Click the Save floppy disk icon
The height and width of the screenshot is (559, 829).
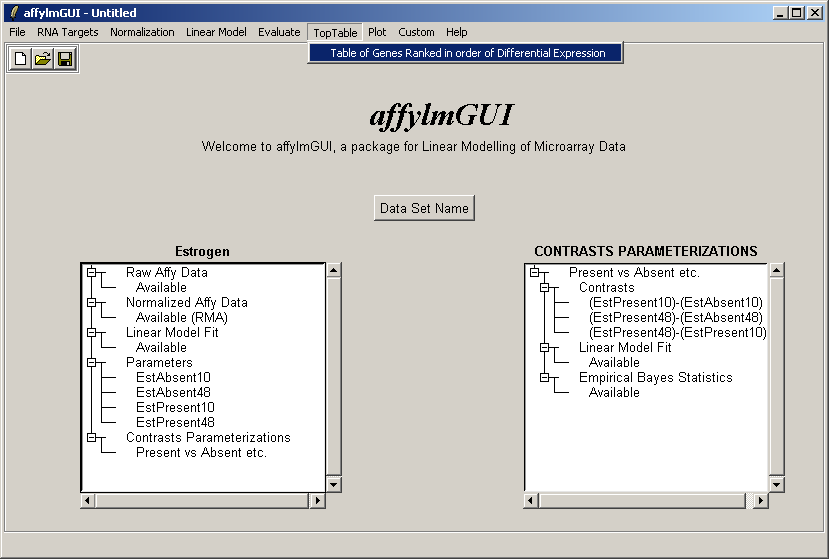(64, 59)
